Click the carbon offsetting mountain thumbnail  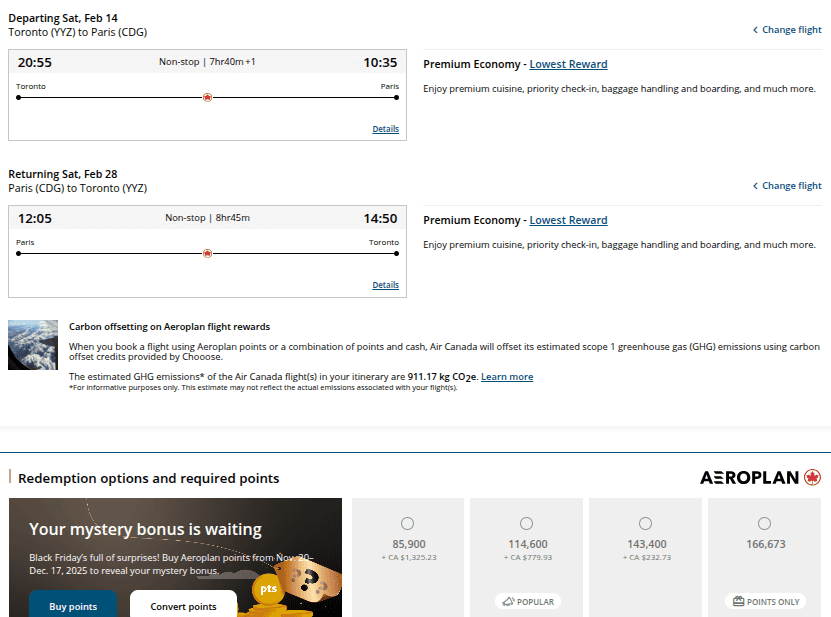pos(33,345)
